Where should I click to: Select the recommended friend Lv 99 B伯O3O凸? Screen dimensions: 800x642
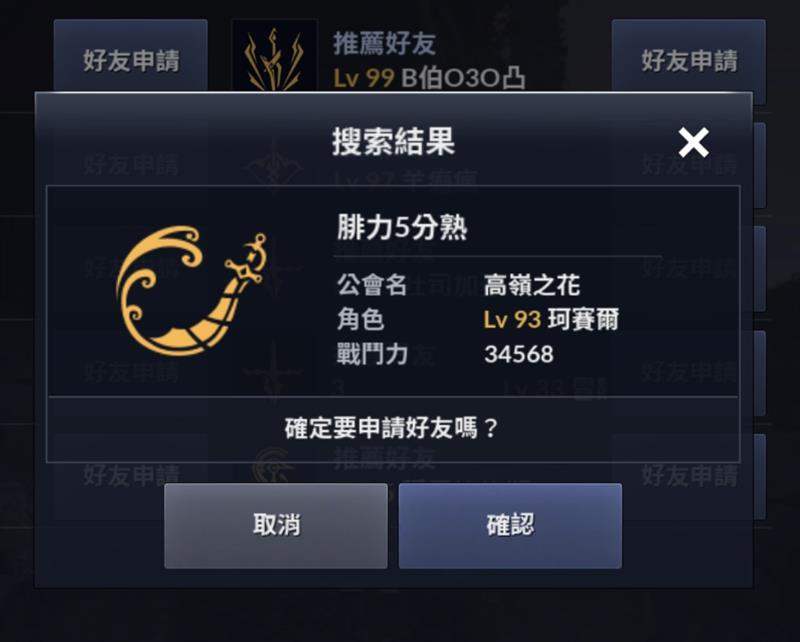tap(429, 78)
